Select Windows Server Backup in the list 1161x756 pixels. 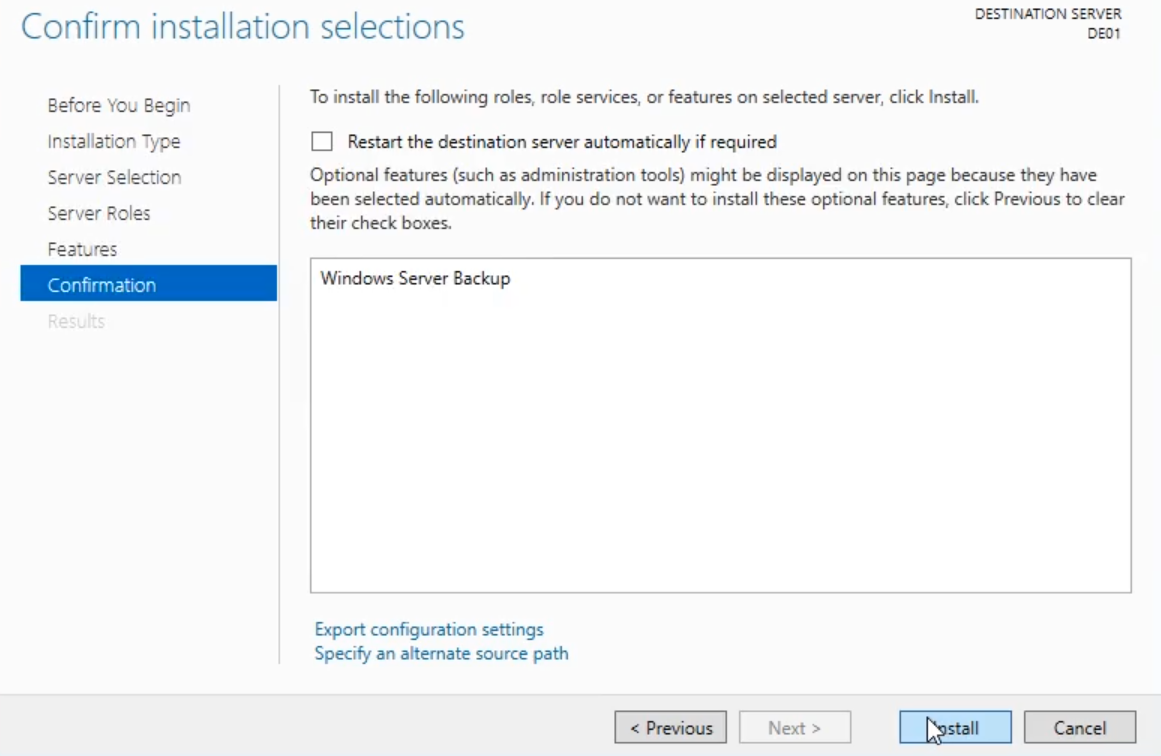coord(415,278)
